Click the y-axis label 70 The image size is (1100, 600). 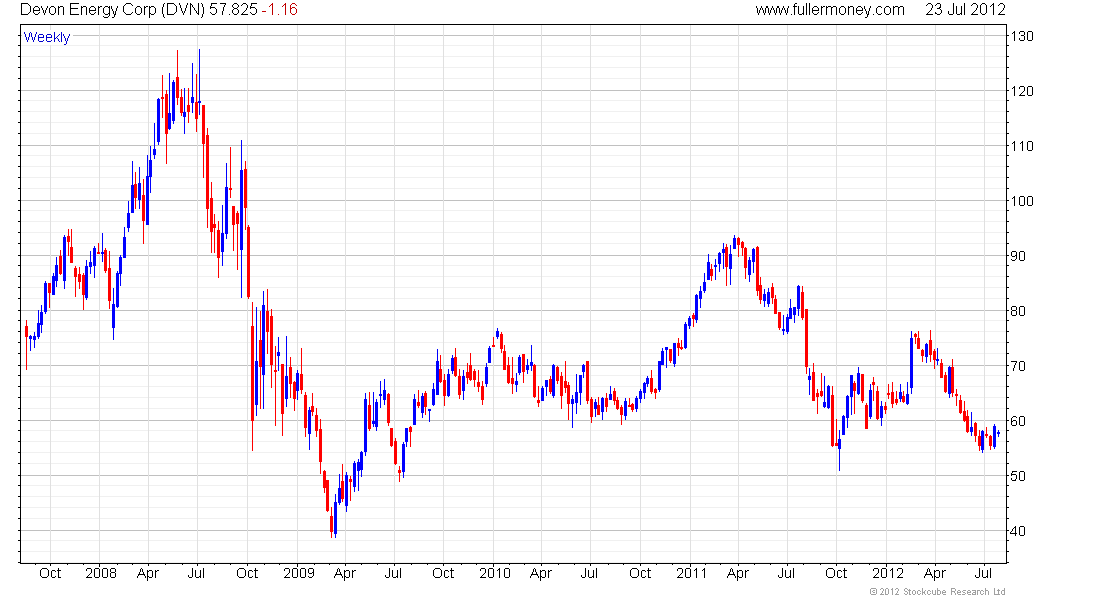point(1018,366)
